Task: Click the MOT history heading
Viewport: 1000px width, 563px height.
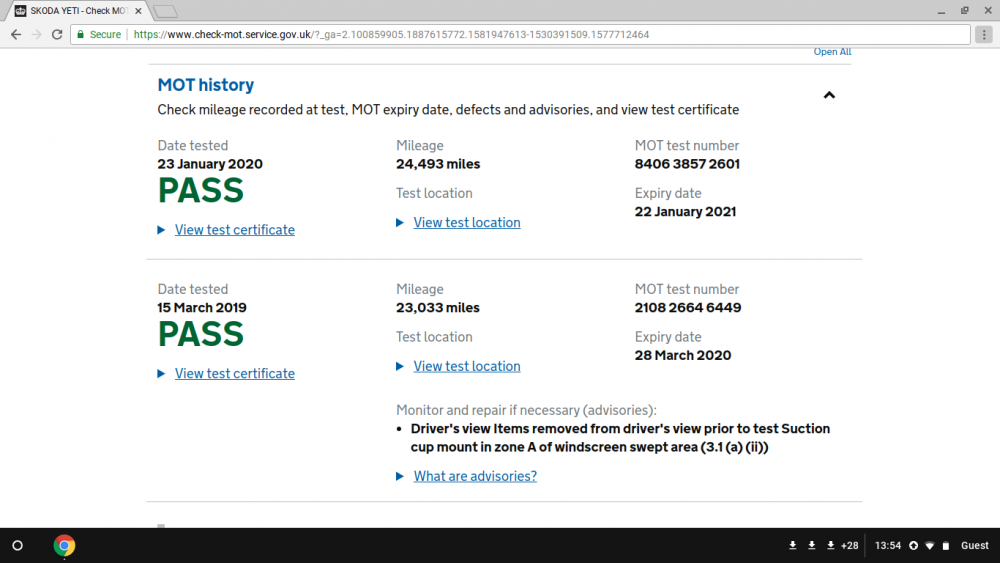Action: [205, 85]
